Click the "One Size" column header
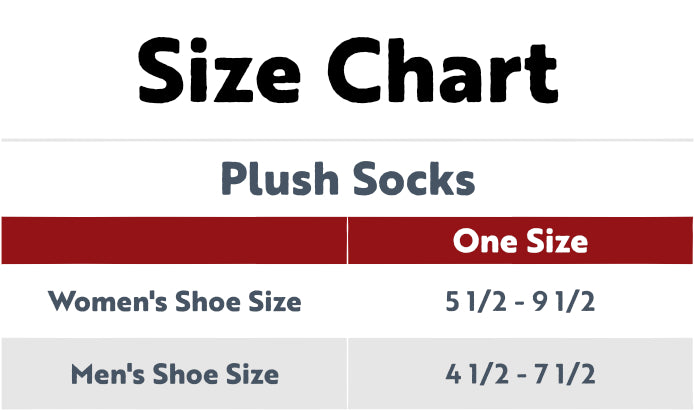695x412 pixels. click(x=520, y=241)
